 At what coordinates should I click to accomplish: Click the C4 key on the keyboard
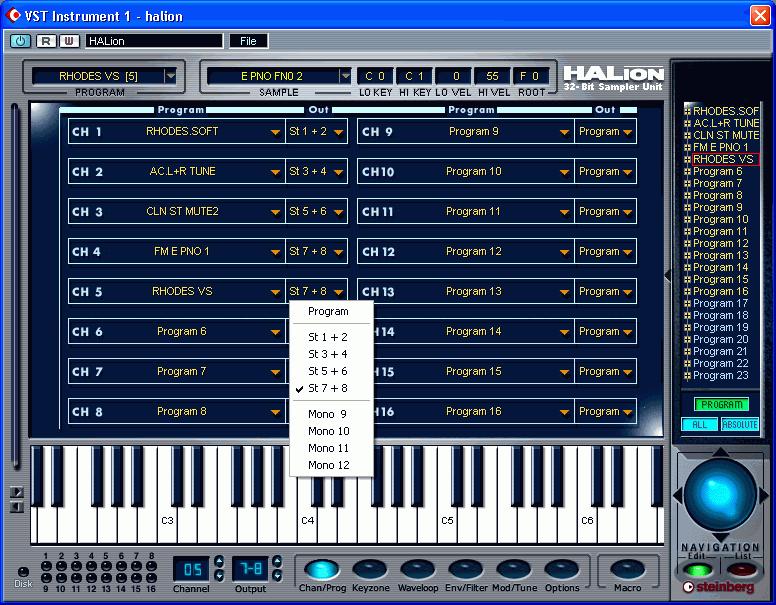(x=307, y=520)
